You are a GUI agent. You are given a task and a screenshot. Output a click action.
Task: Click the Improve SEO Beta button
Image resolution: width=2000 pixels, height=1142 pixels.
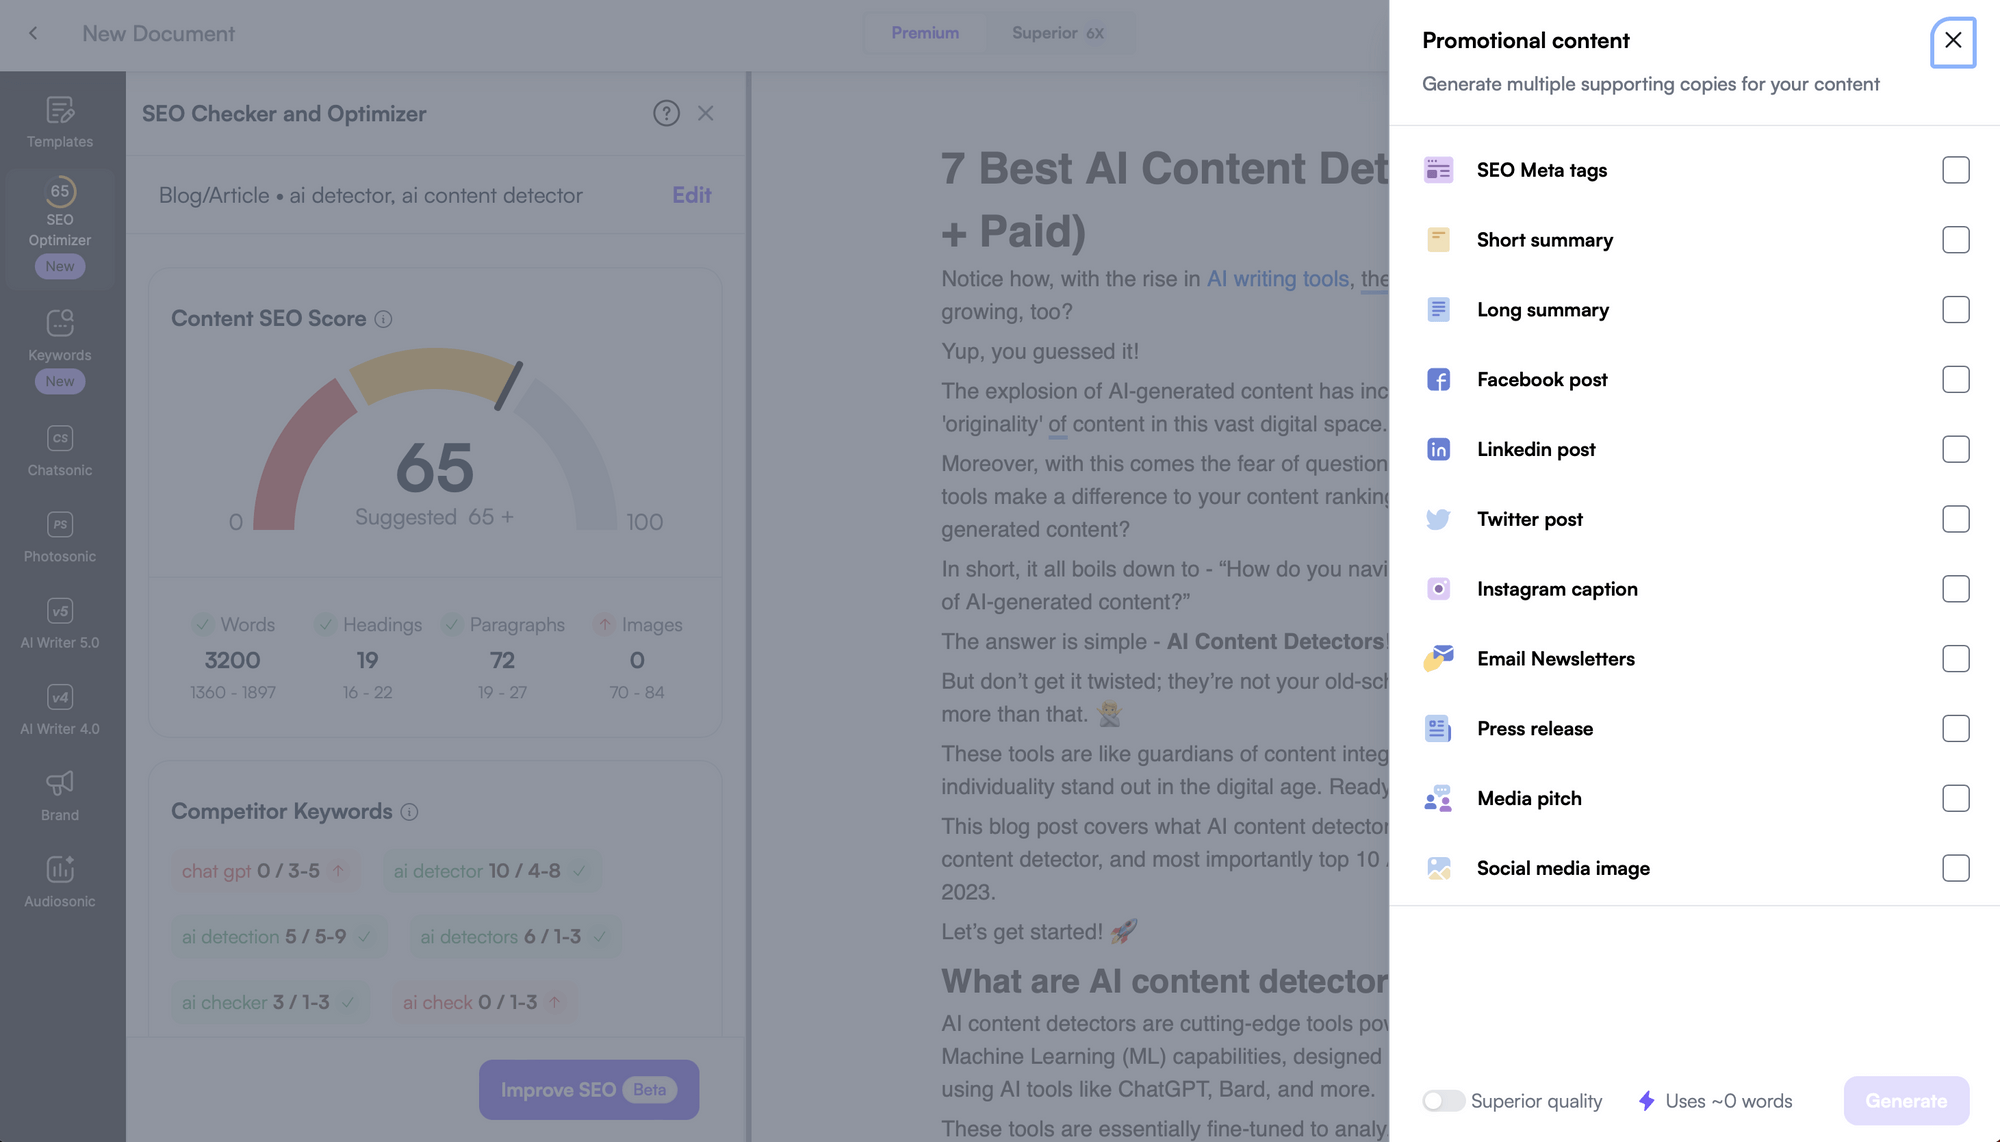(x=589, y=1090)
